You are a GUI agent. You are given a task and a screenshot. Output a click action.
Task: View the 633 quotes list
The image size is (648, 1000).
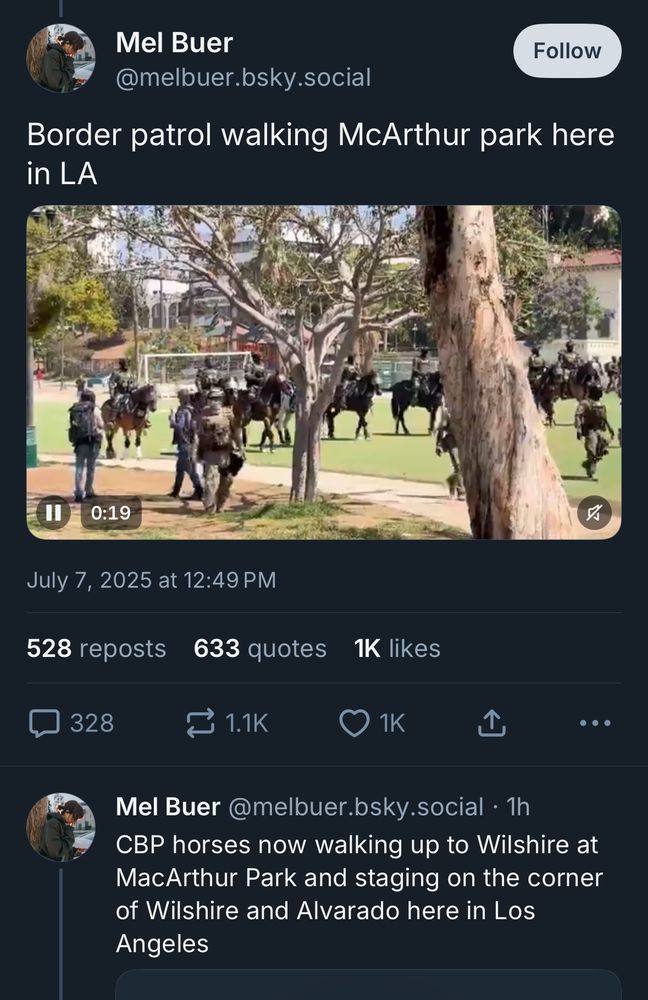pos(260,649)
